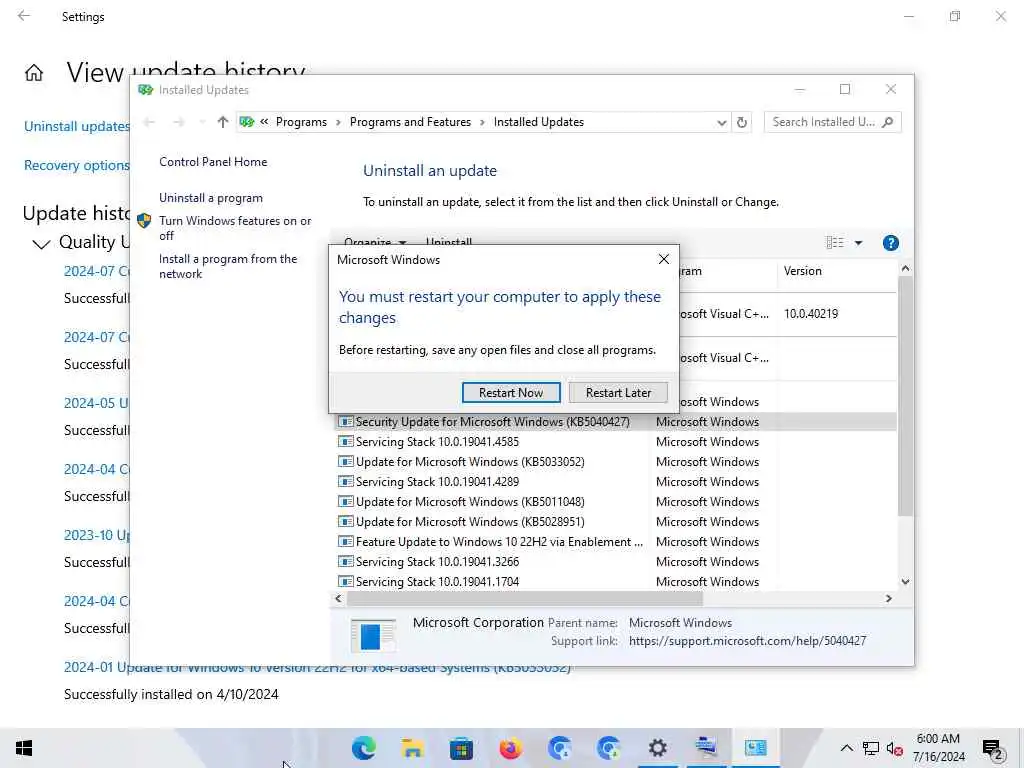This screenshot has width=1024, height=768.
Task: Open Uninstall a program link
Action: click(211, 198)
